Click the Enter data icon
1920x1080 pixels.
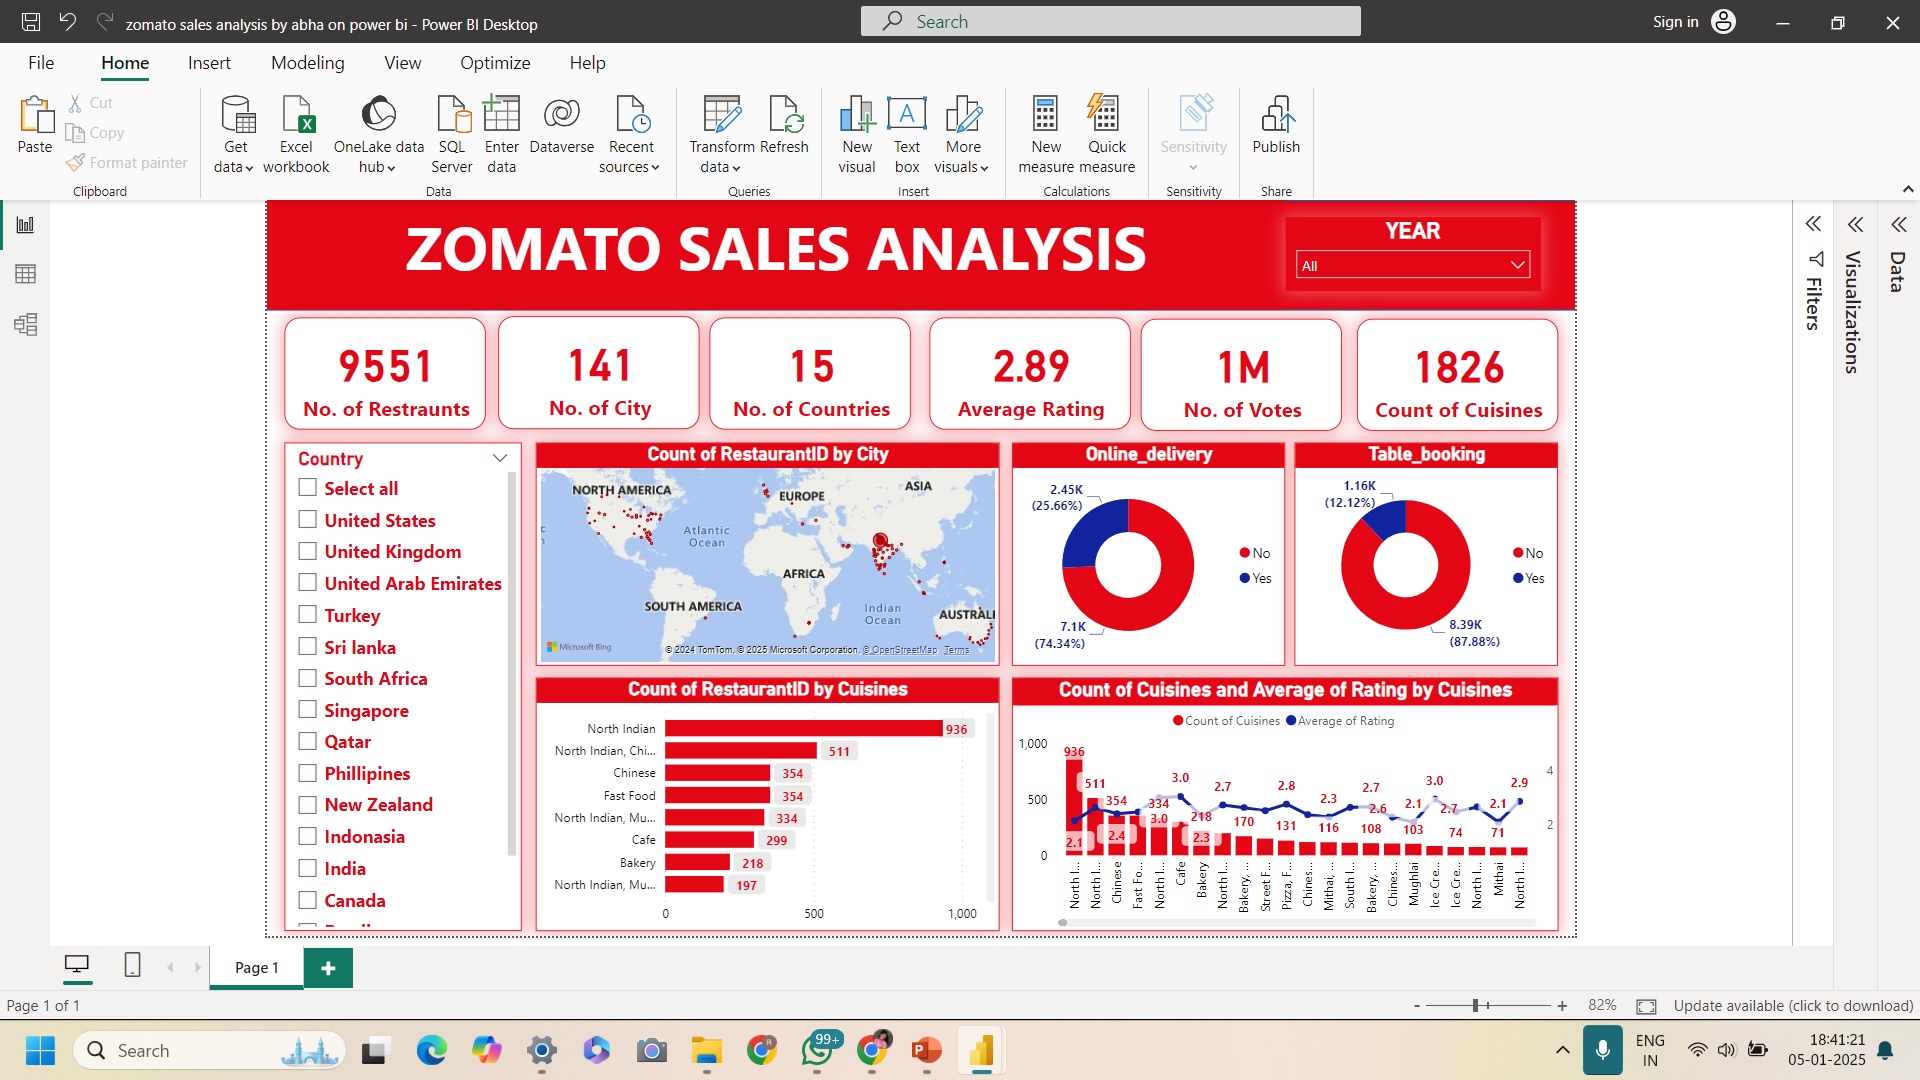(x=501, y=114)
